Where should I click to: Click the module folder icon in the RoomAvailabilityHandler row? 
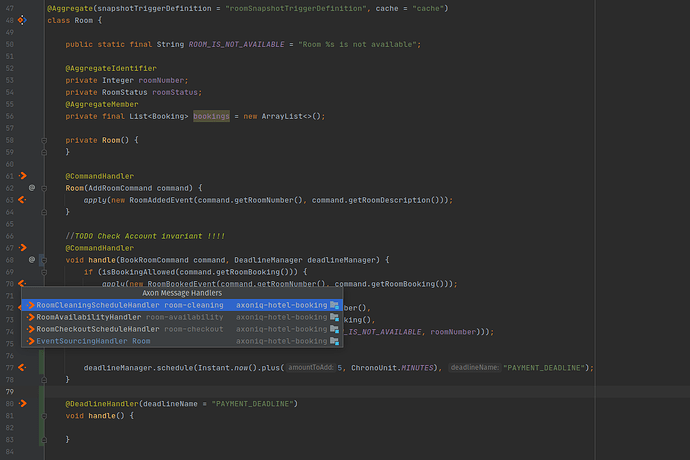click(334, 316)
